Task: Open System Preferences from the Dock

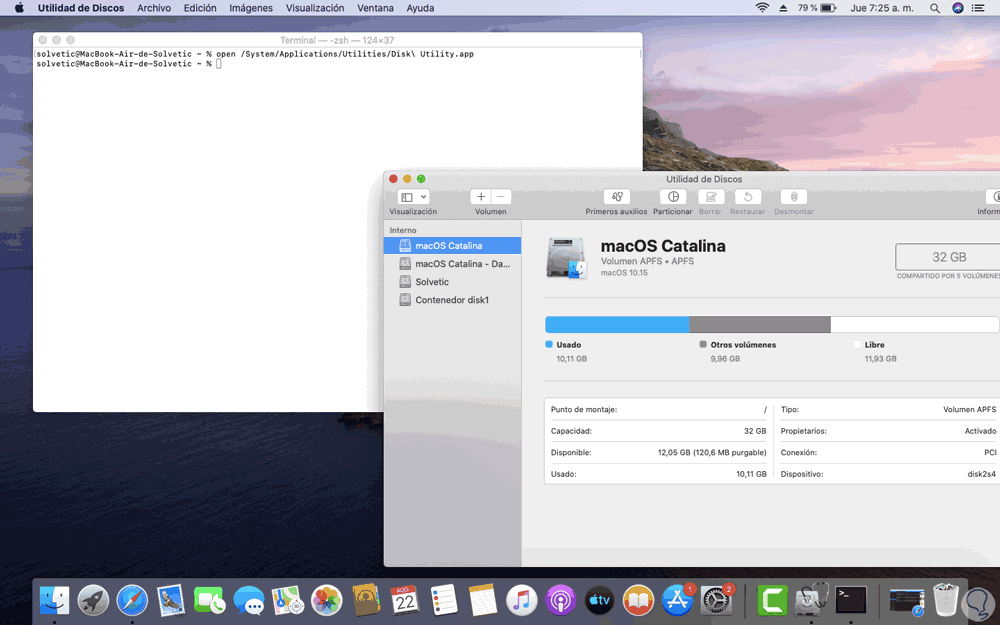Action: 717,600
